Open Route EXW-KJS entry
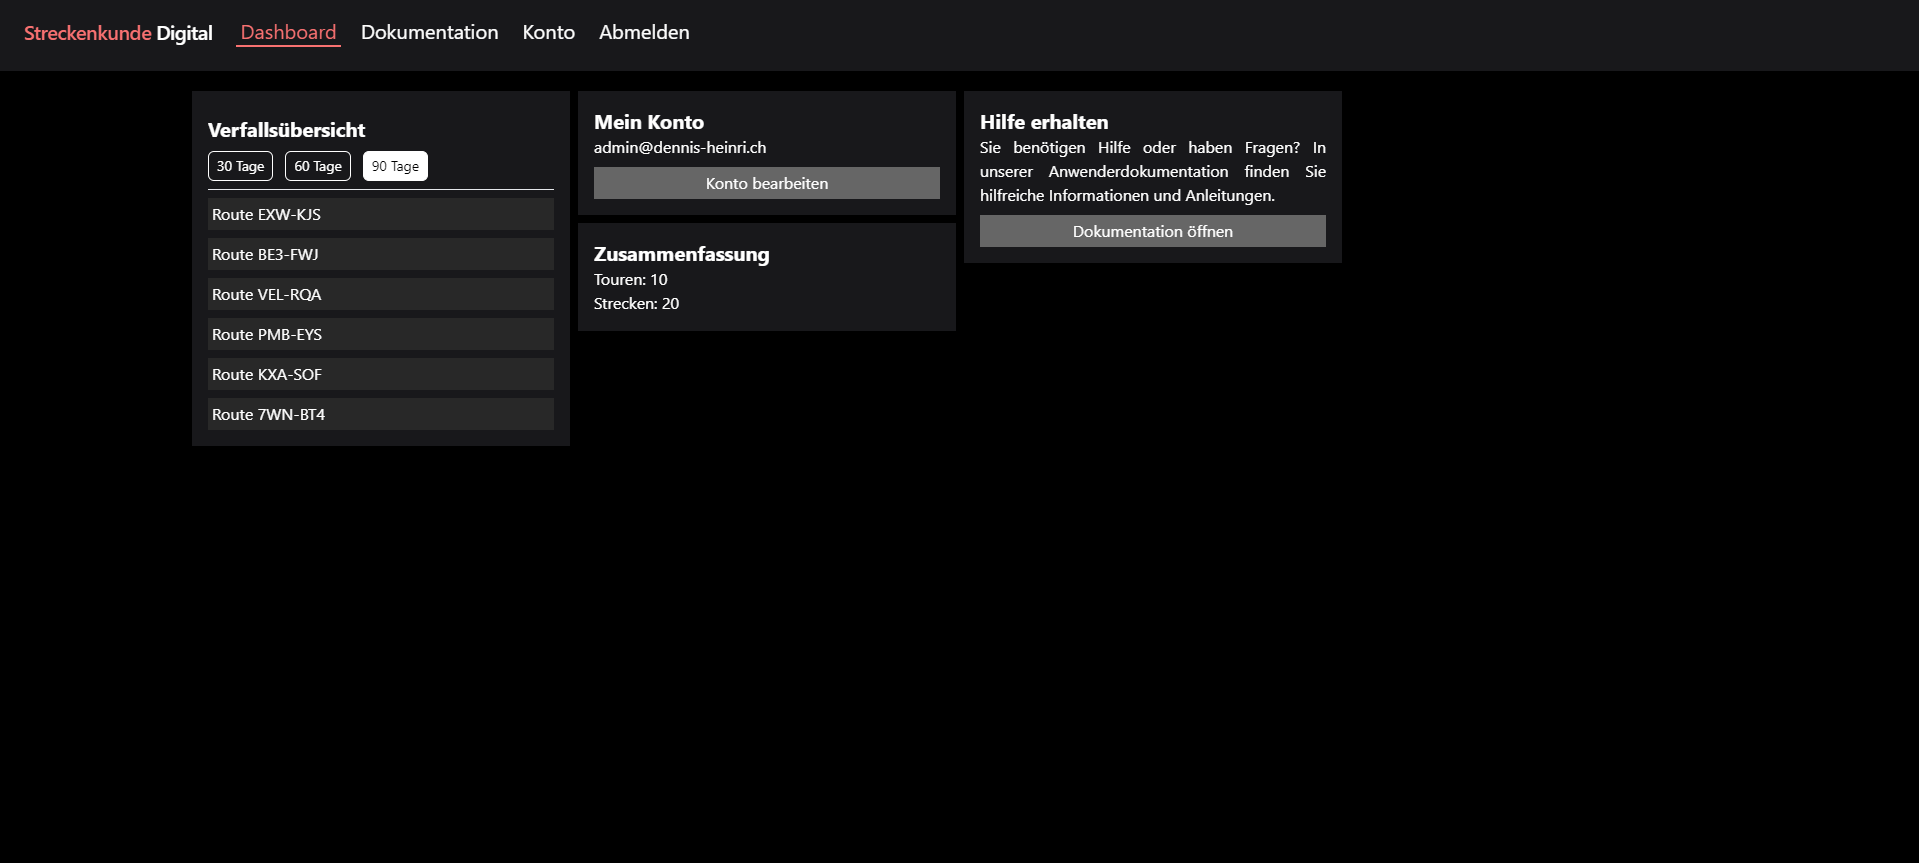Screen dimensions: 1919x863 [380, 214]
